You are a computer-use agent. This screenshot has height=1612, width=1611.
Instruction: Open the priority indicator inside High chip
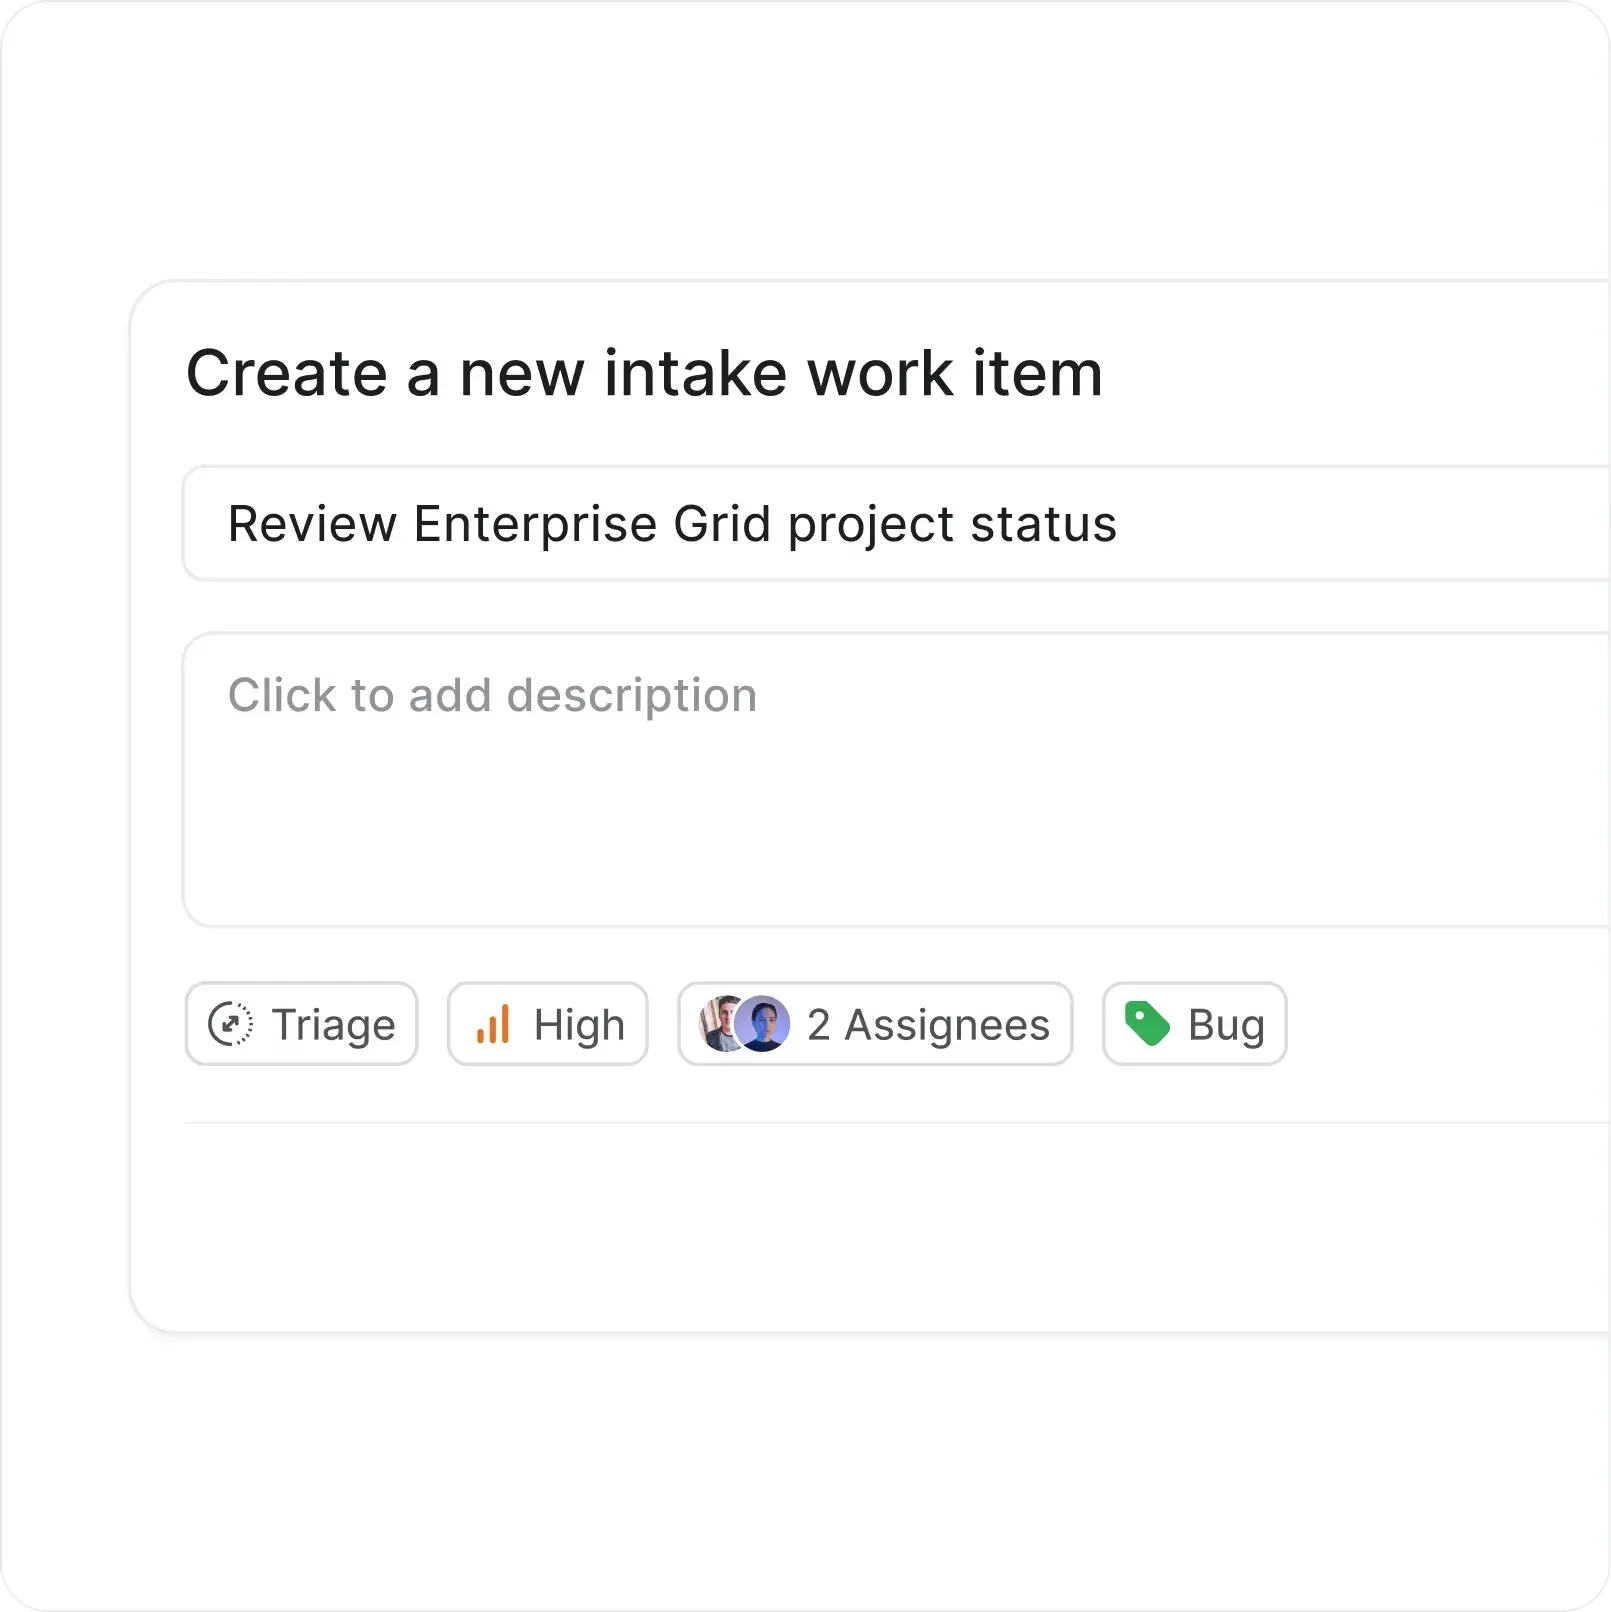point(494,1023)
